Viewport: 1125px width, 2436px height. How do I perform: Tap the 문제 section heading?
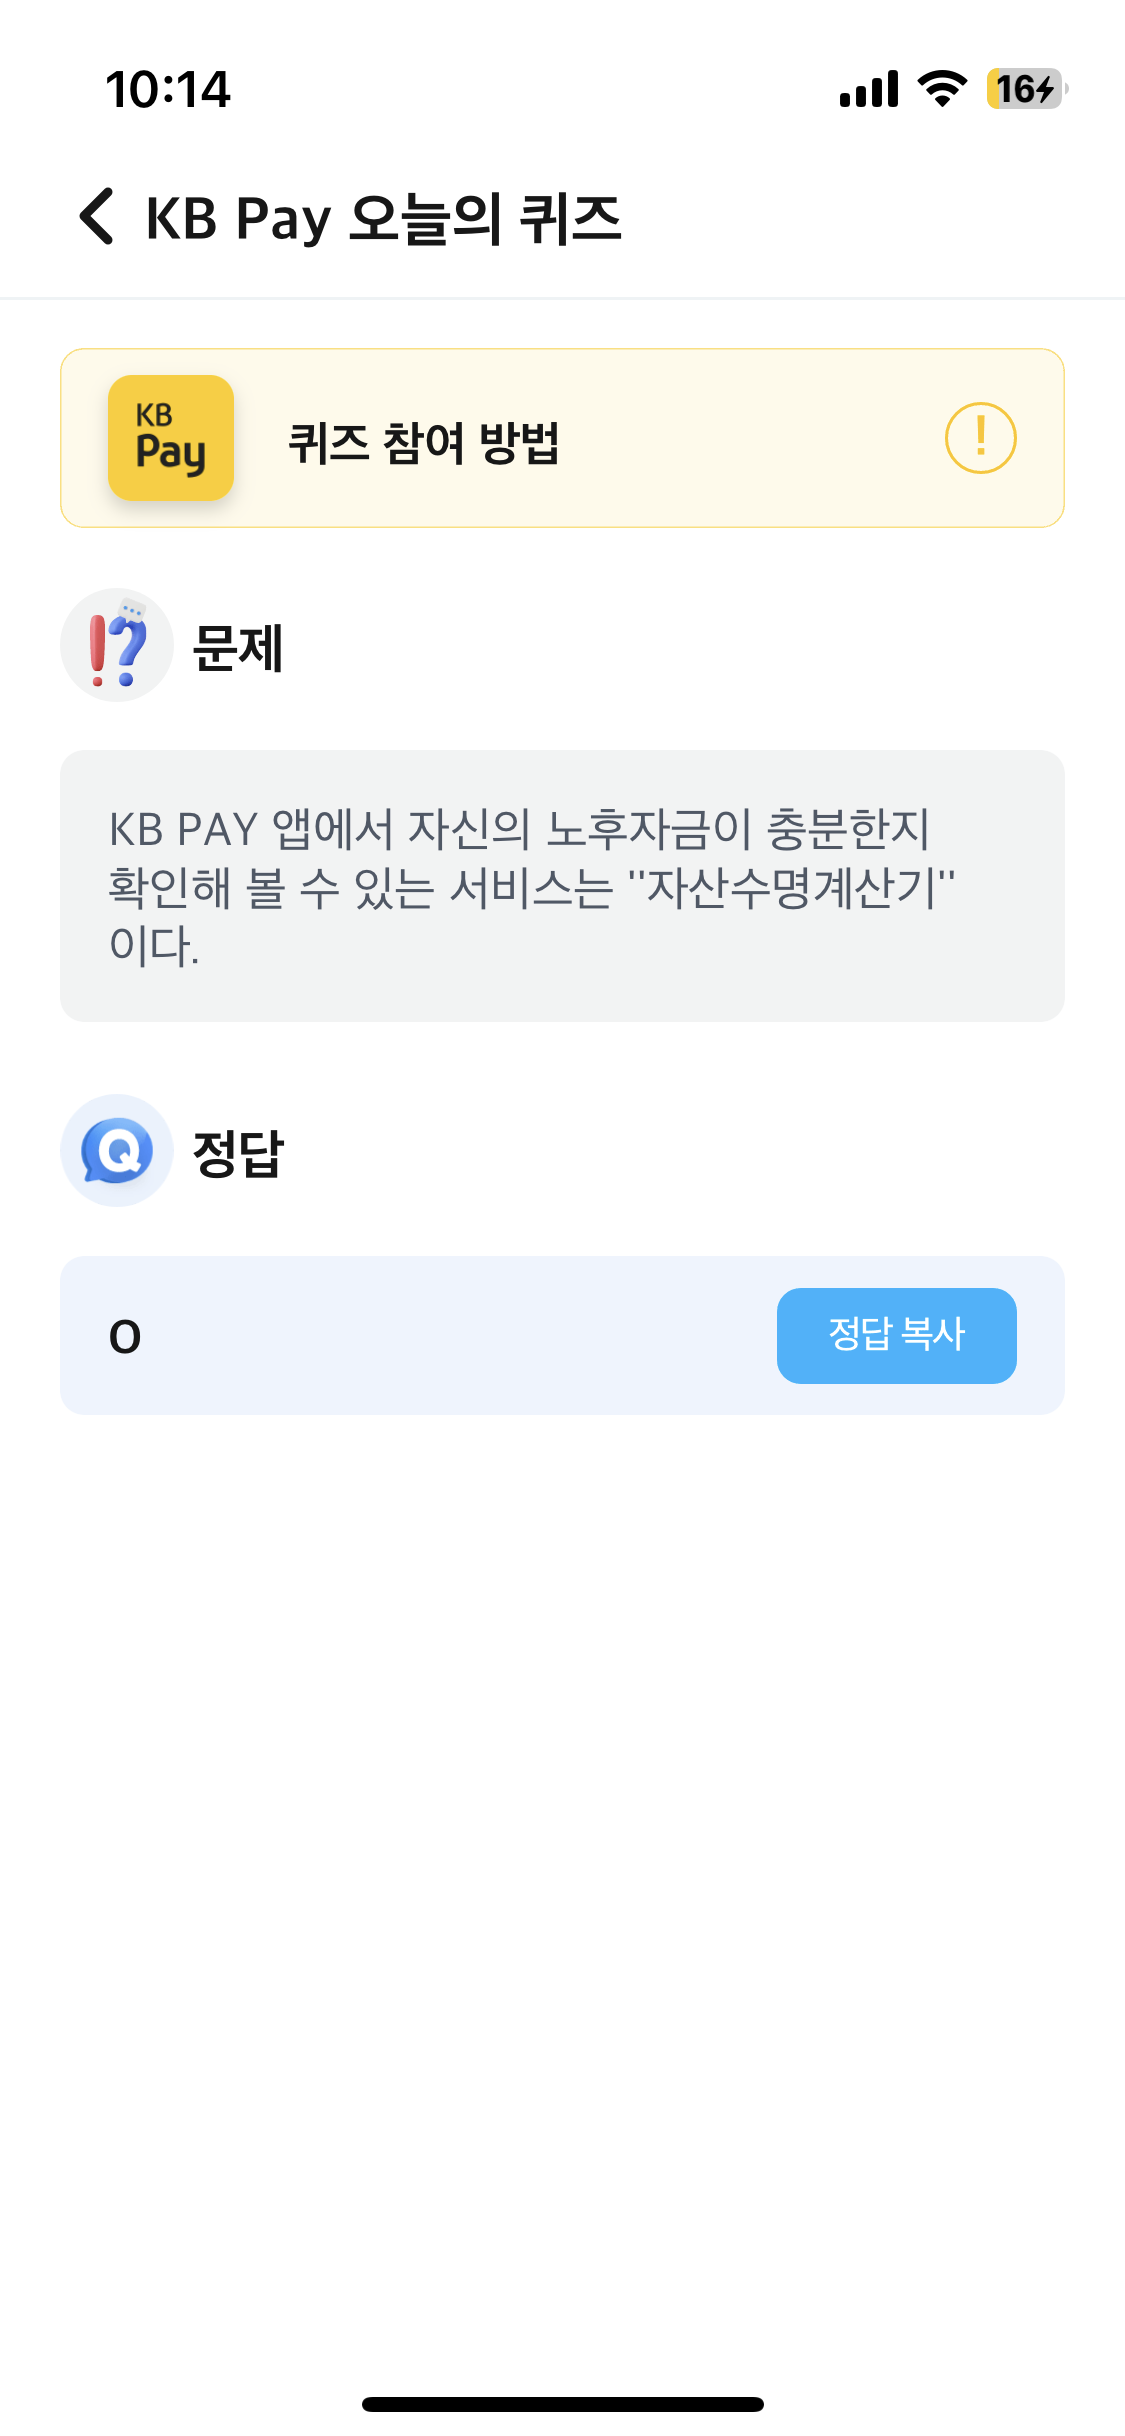[x=238, y=647]
